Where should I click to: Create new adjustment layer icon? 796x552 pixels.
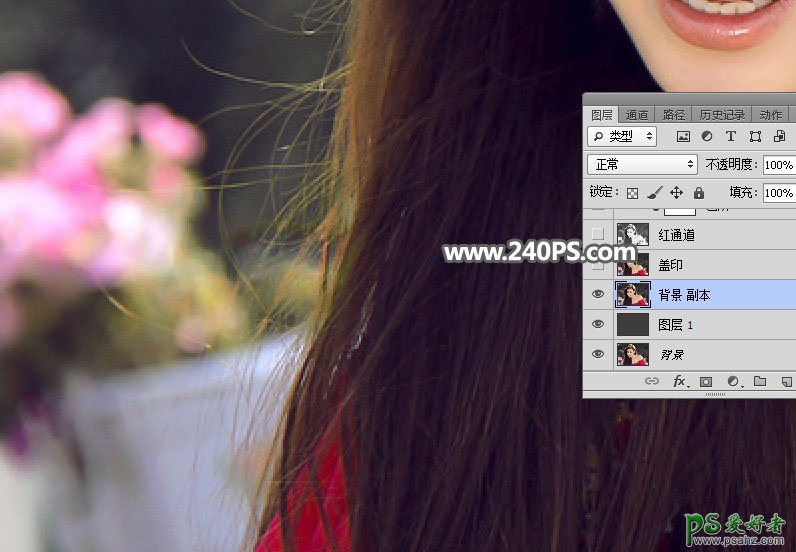pyautogui.click(x=733, y=381)
